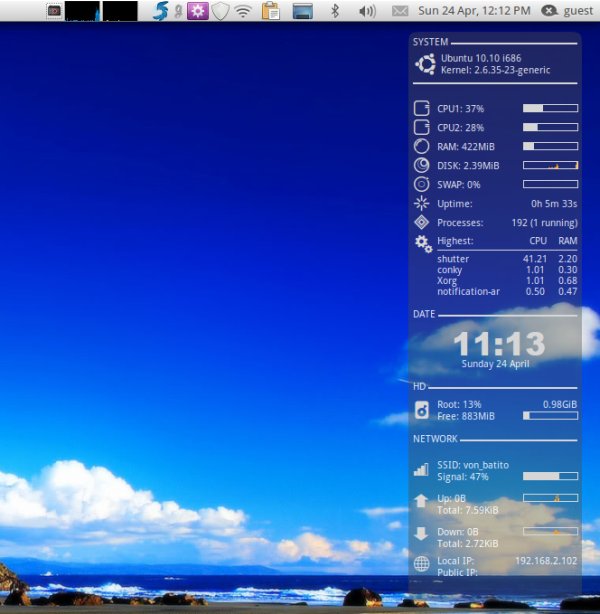This screenshot has width=600, height=614.
Task: Open the shield security tray icon
Action: [x=220, y=11]
